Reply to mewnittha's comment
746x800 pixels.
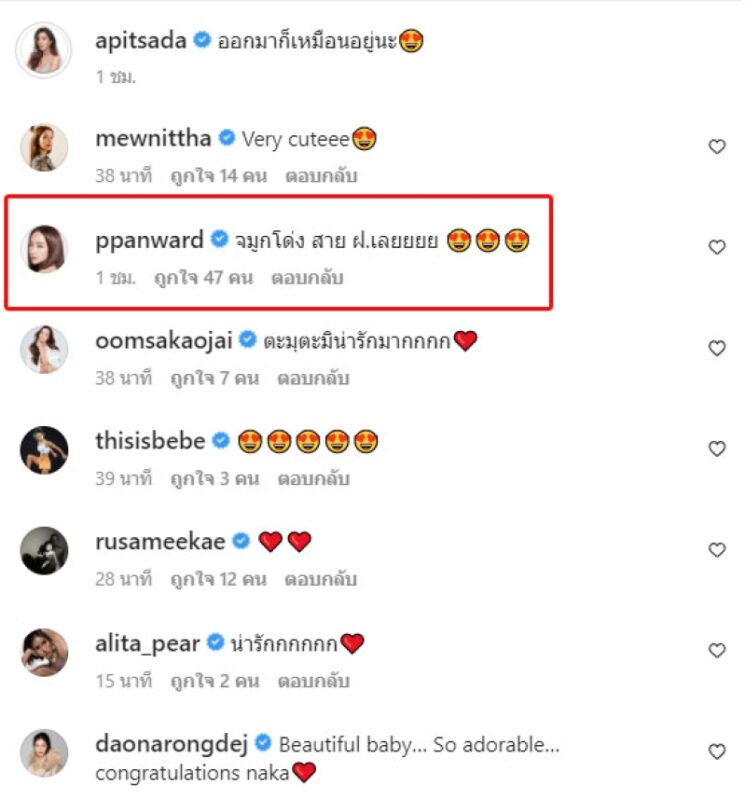pyautogui.click(x=321, y=176)
